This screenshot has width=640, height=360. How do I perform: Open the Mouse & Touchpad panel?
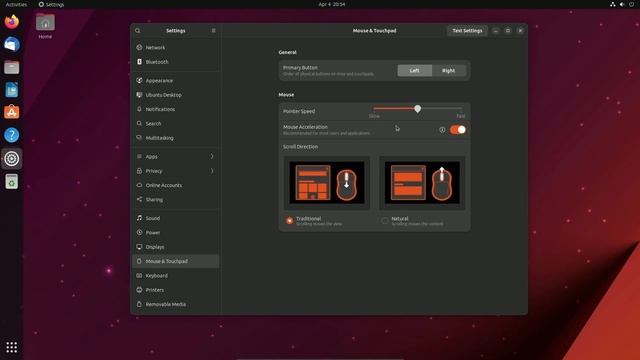(x=176, y=261)
